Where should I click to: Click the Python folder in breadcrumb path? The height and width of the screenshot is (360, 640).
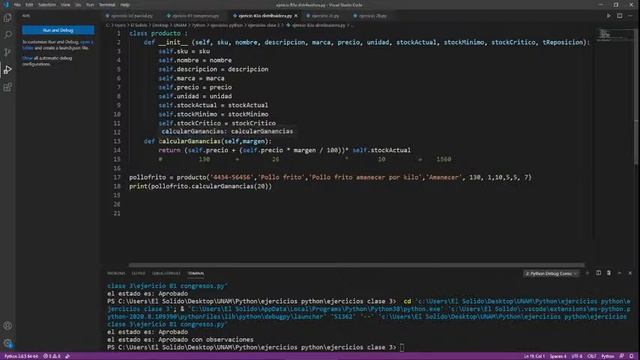(199, 25)
